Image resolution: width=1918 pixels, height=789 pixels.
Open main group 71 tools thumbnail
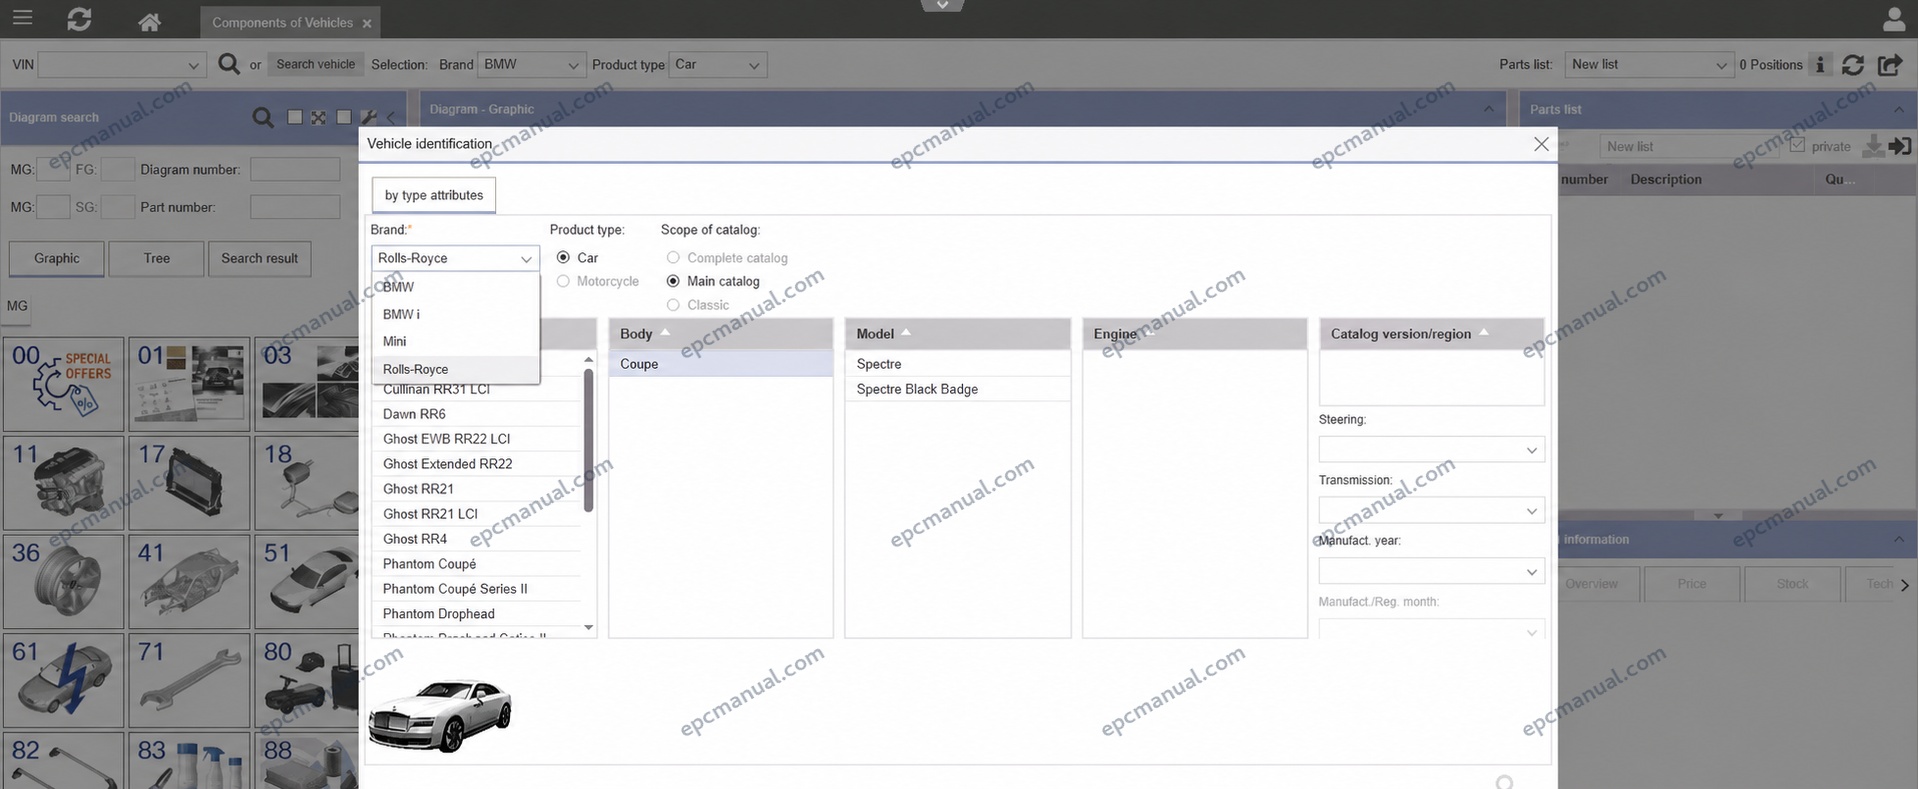pos(189,680)
